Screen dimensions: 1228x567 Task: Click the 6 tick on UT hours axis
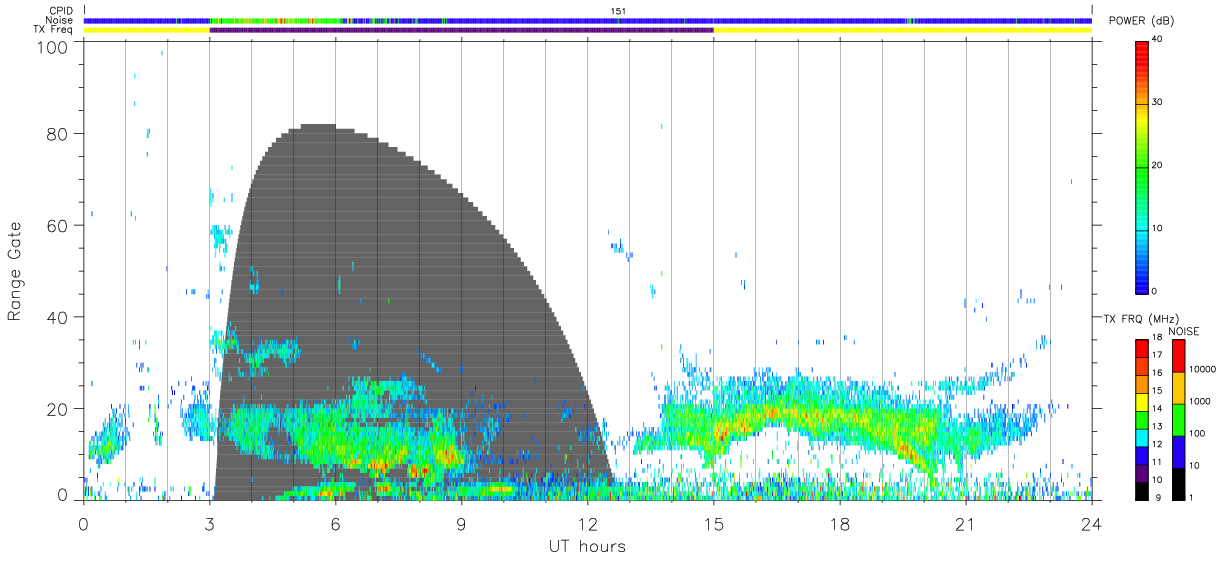[336, 522]
